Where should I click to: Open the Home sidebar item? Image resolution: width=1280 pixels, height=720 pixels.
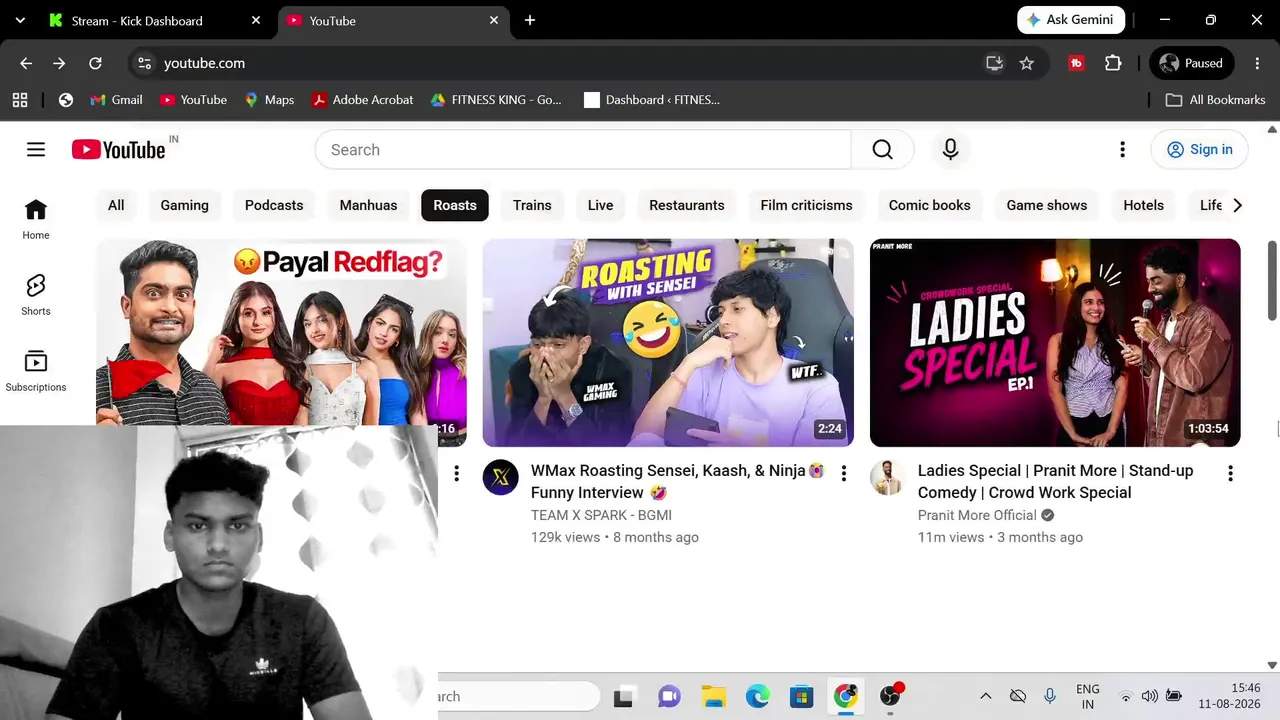pos(36,219)
